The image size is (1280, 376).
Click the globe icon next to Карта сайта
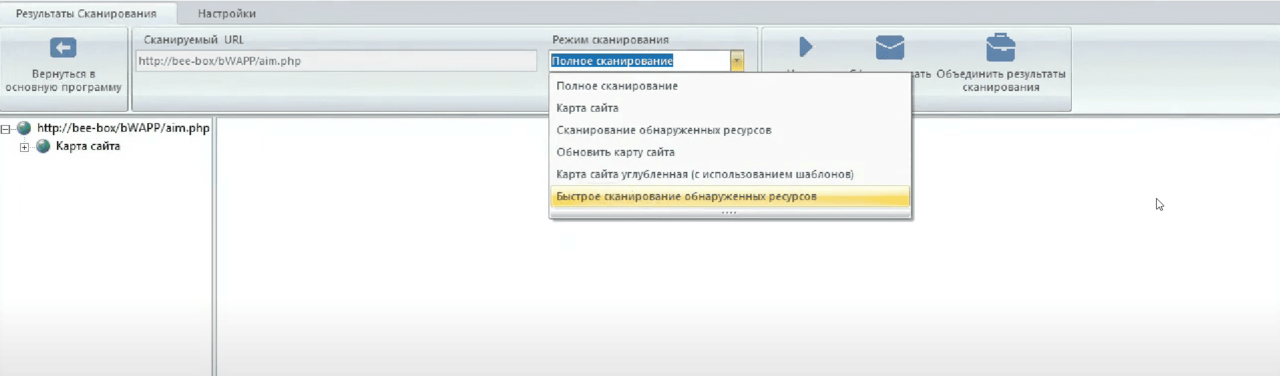[x=43, y=147]
